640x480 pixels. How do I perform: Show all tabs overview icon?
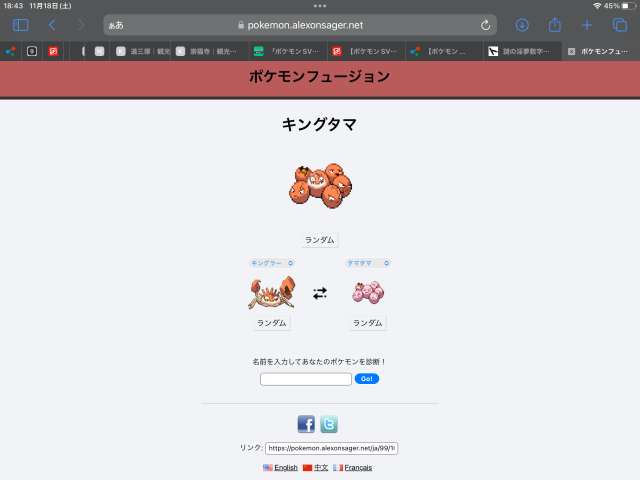(x=620, y=25)
